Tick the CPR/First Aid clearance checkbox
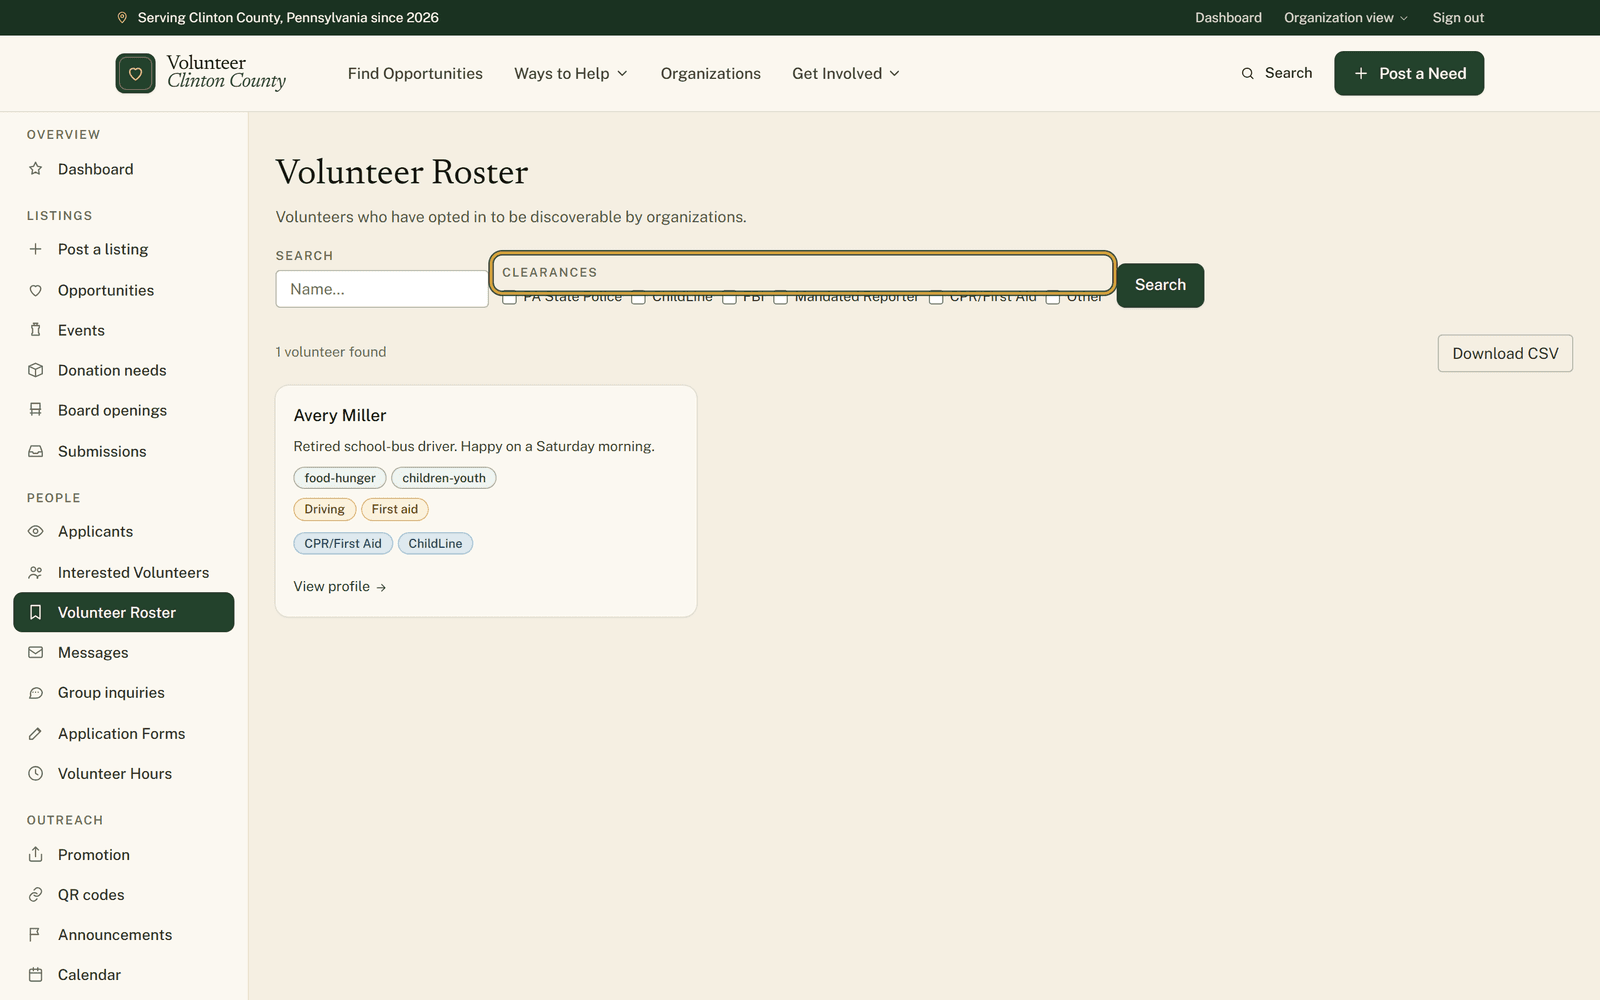The height and width of the screenshot is (1000, 1600). click(936, 298)
